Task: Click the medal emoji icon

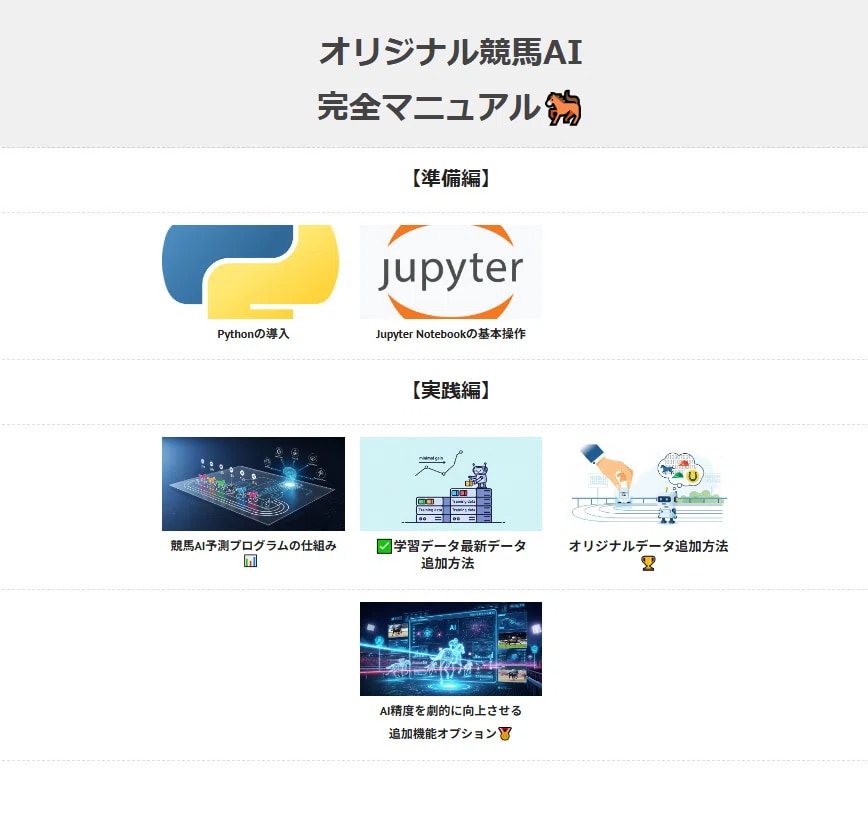Action: [x=505, y=734]
